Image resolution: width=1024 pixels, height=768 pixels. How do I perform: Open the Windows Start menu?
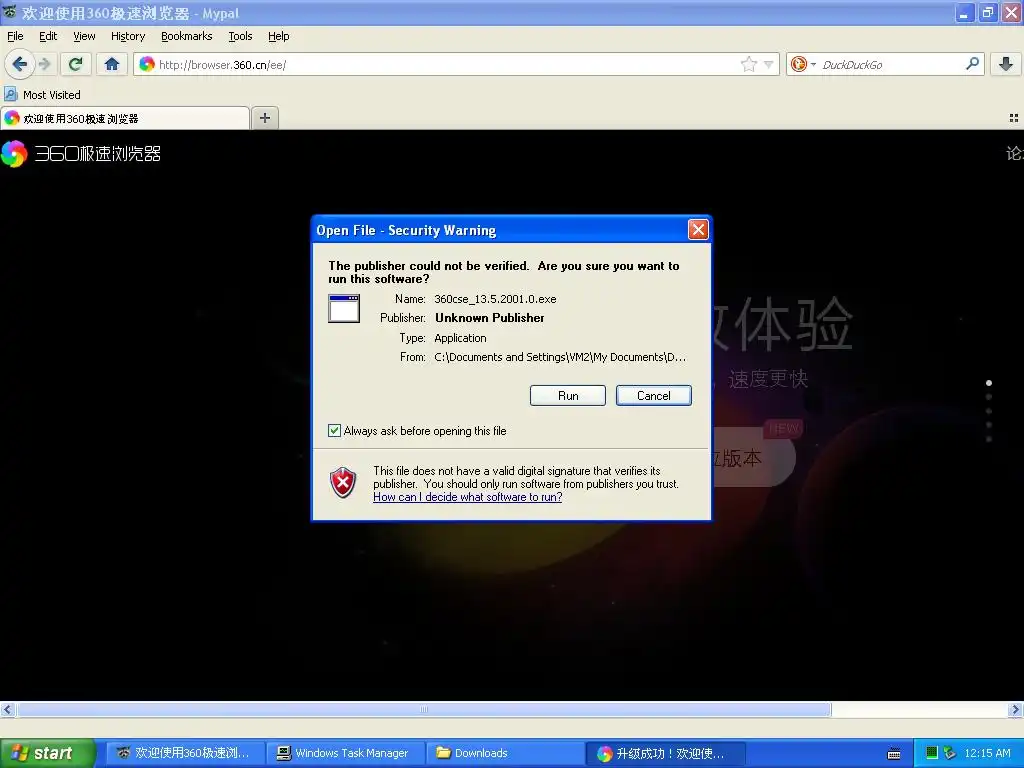click(x=47, y=753)
